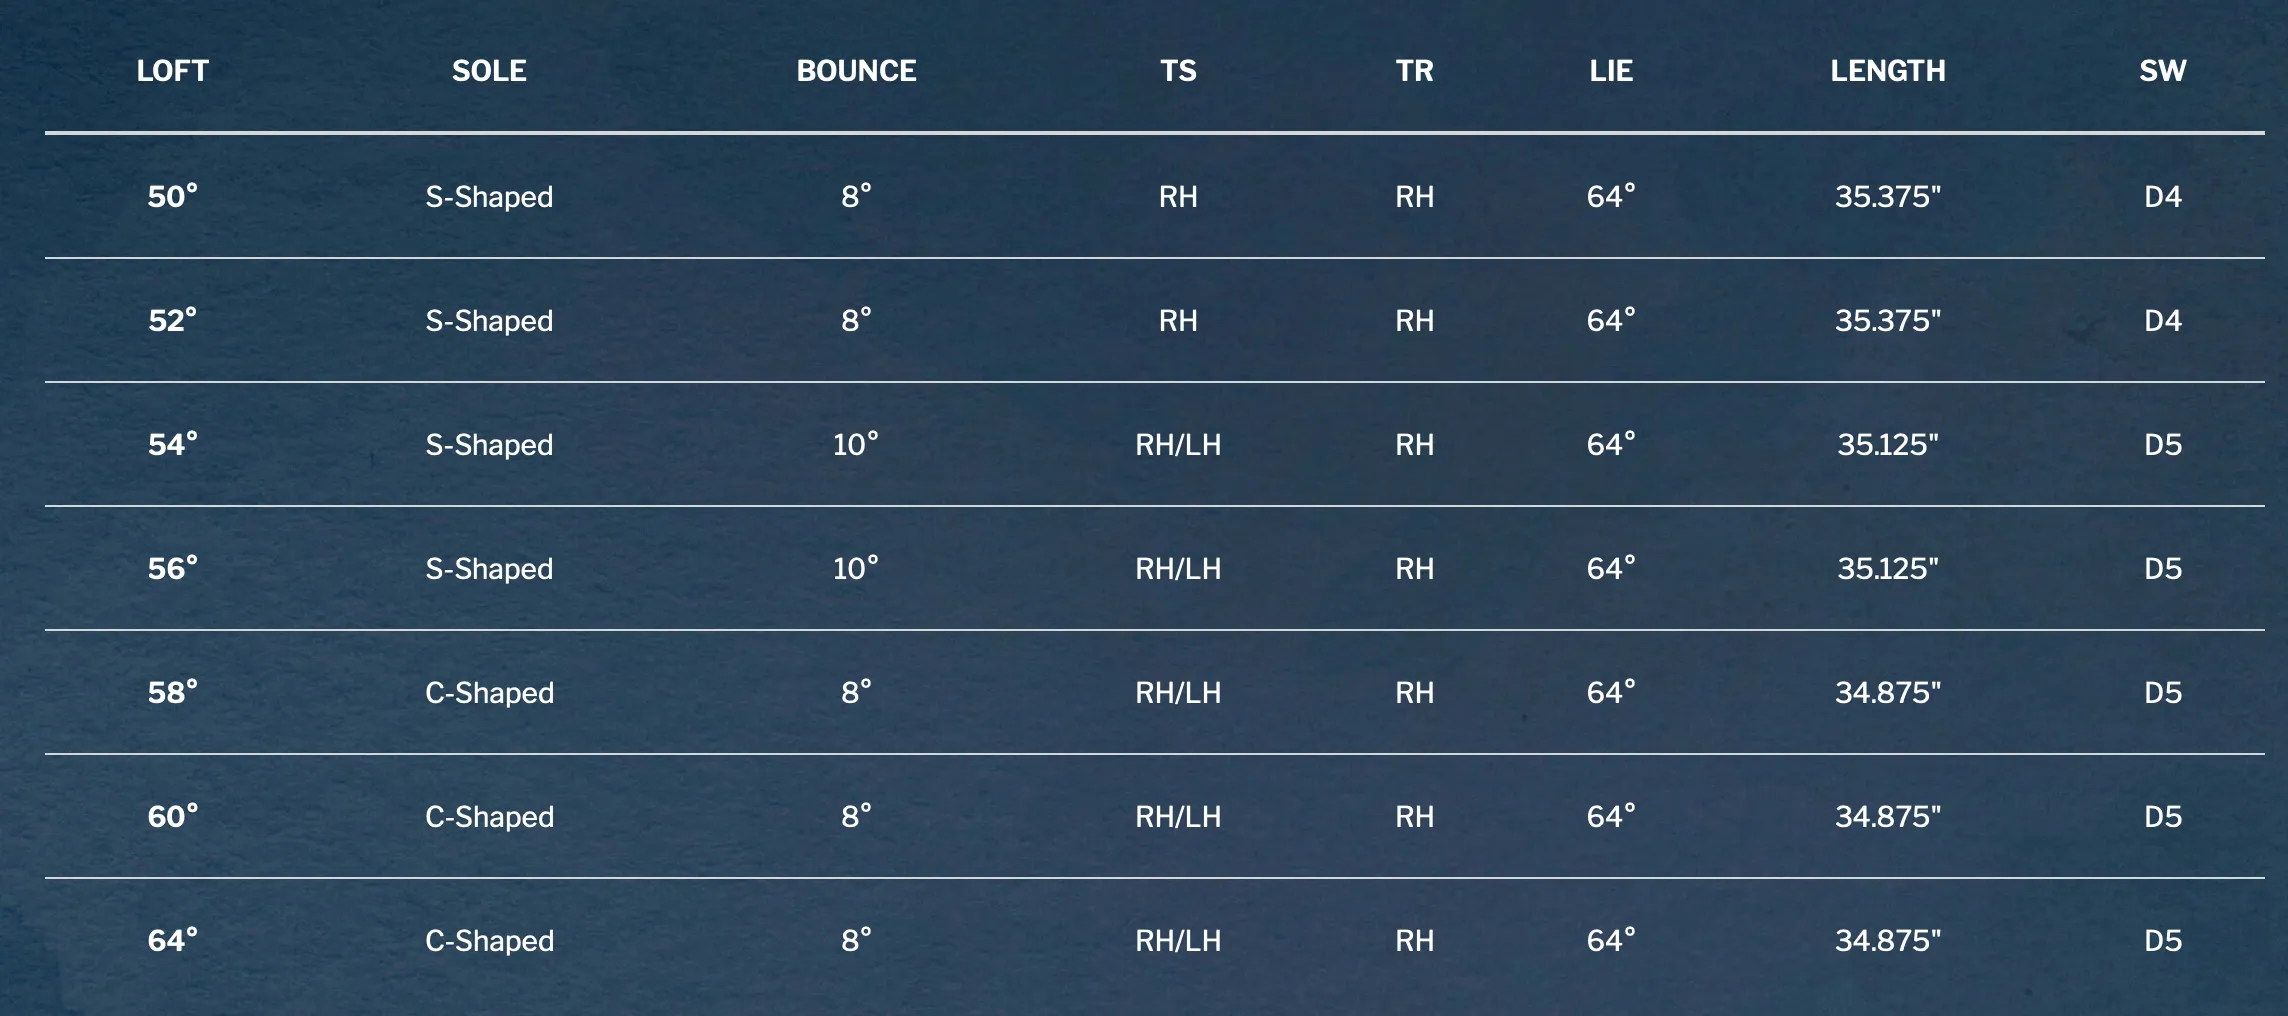
Task: Click the LENGTH column header
Action: 1888,71
